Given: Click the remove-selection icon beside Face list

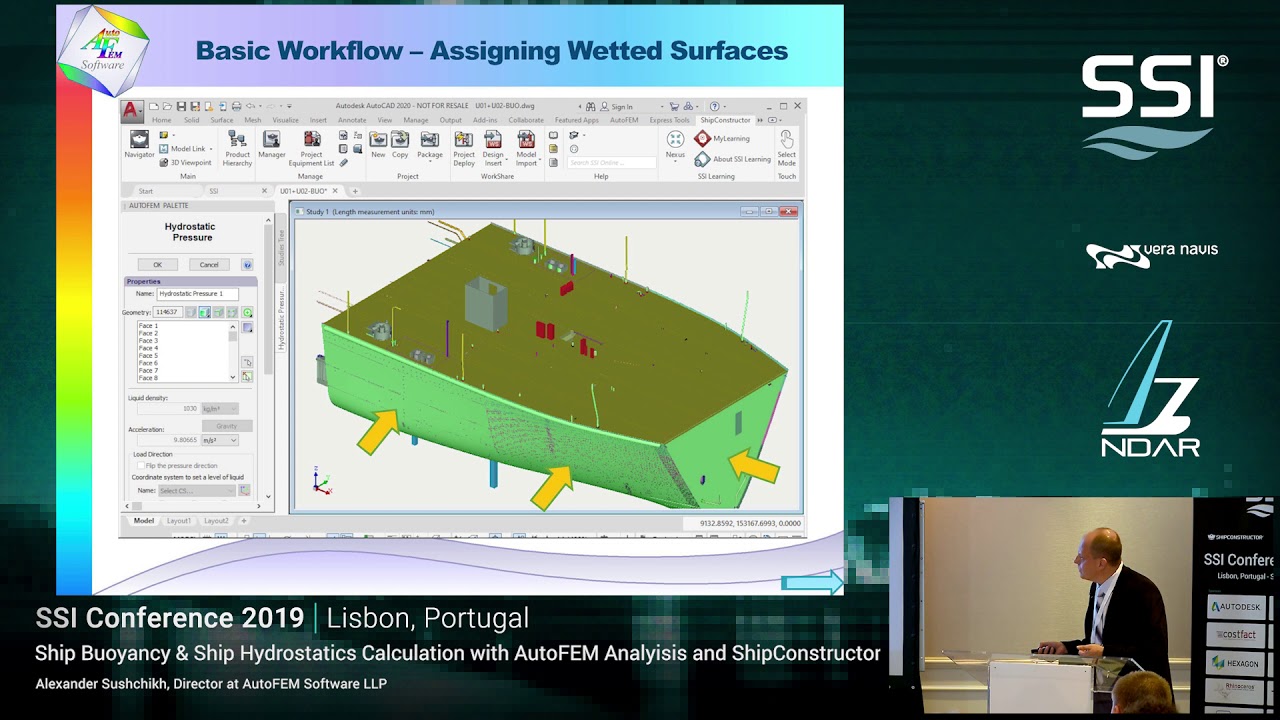Looking at the screenshot, I should point(247,362).
